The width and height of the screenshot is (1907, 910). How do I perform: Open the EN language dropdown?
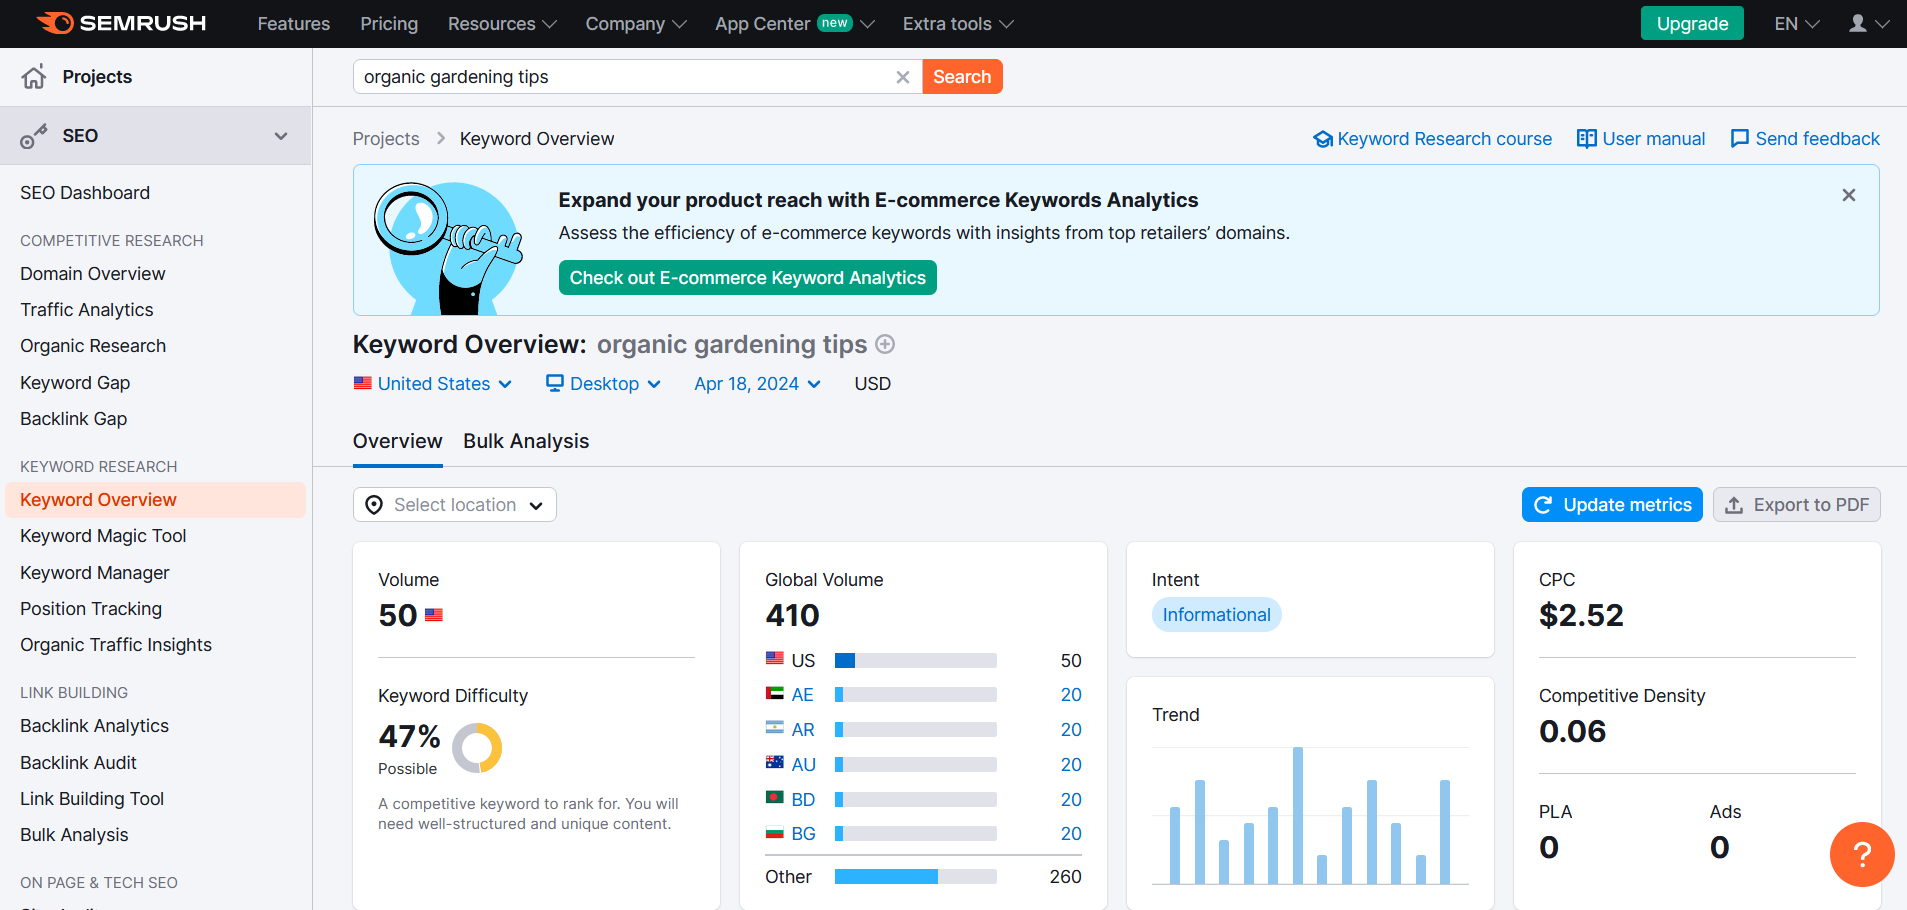pyautogui.click(x=1797, y=23)
